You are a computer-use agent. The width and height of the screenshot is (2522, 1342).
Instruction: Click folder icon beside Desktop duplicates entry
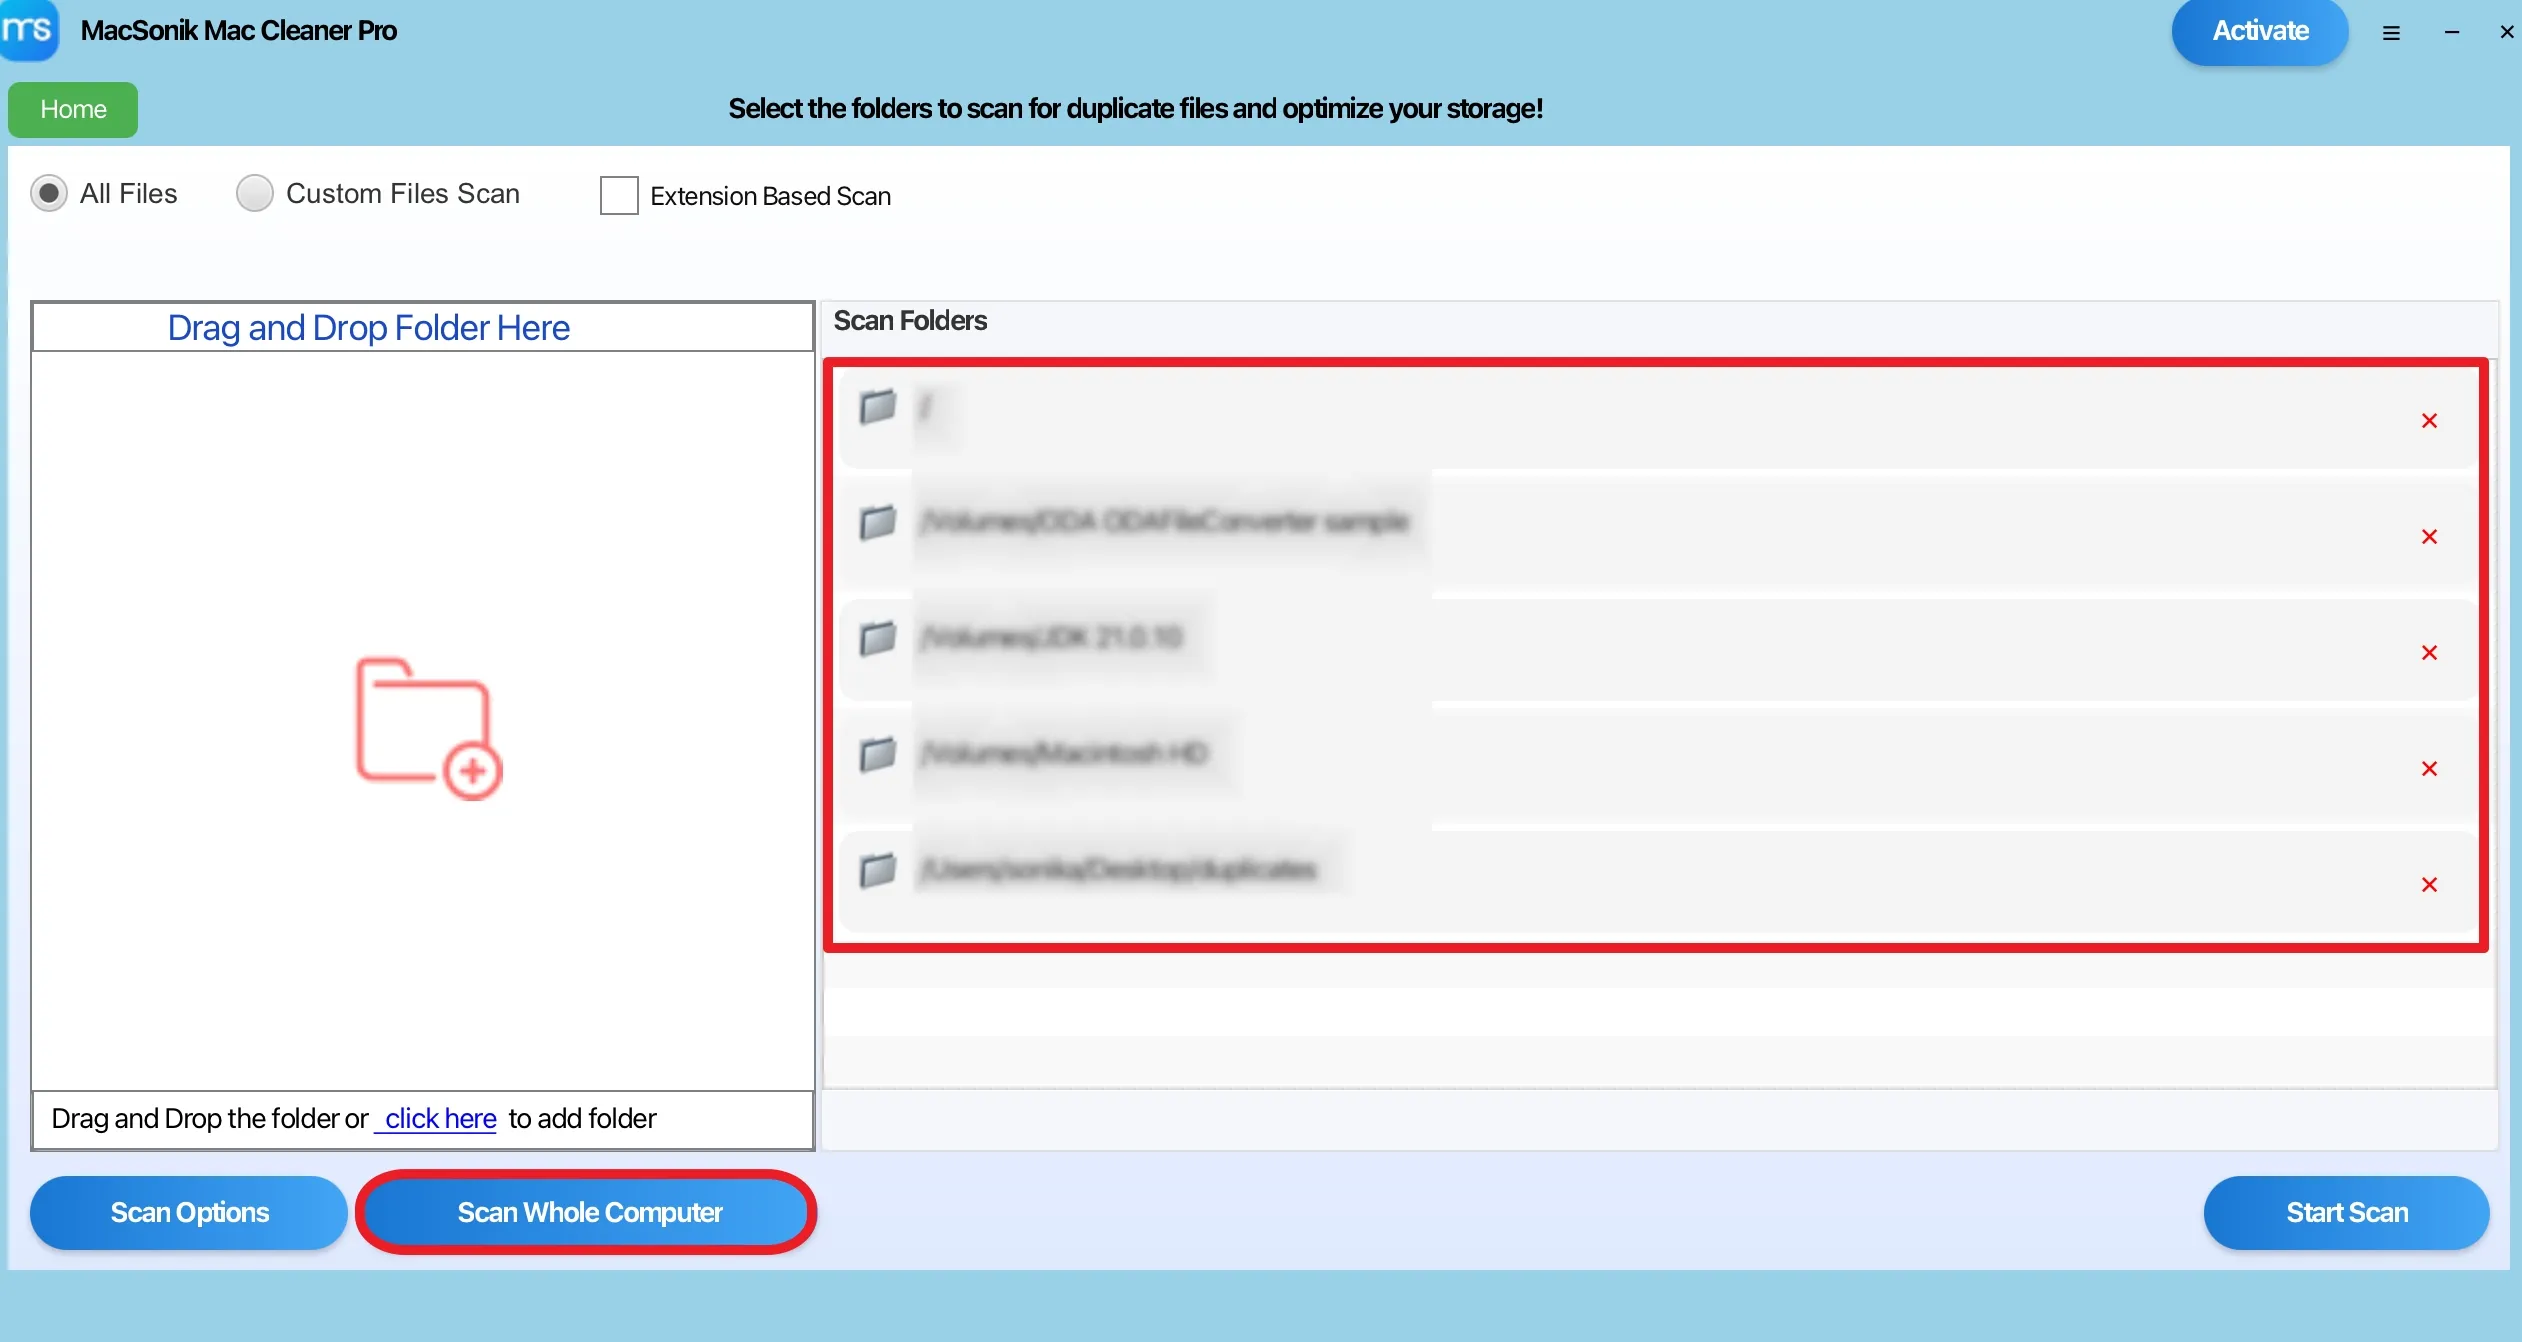(877, 870)
